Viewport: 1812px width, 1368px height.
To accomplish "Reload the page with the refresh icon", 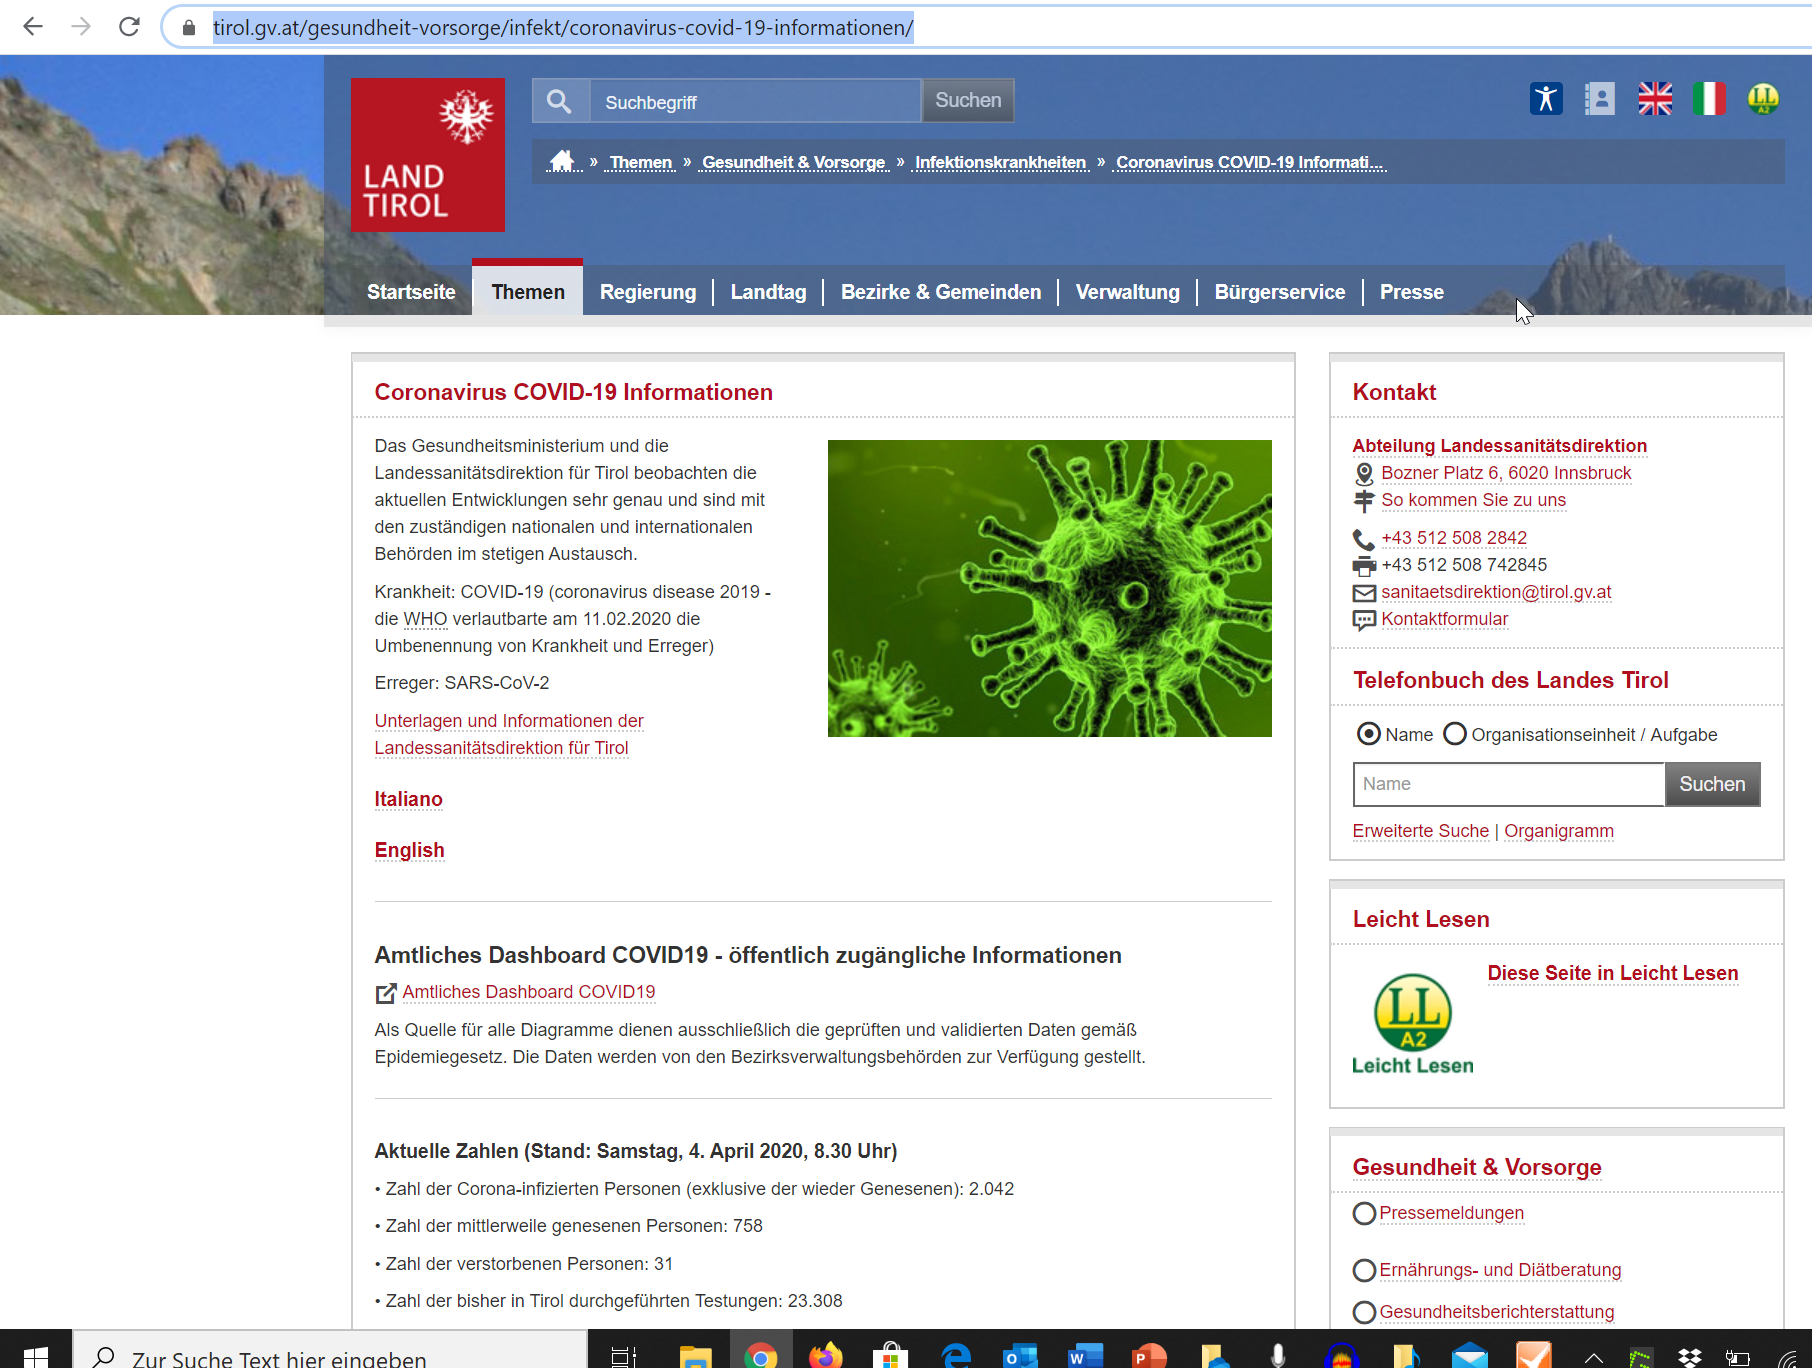I will 129,27.
